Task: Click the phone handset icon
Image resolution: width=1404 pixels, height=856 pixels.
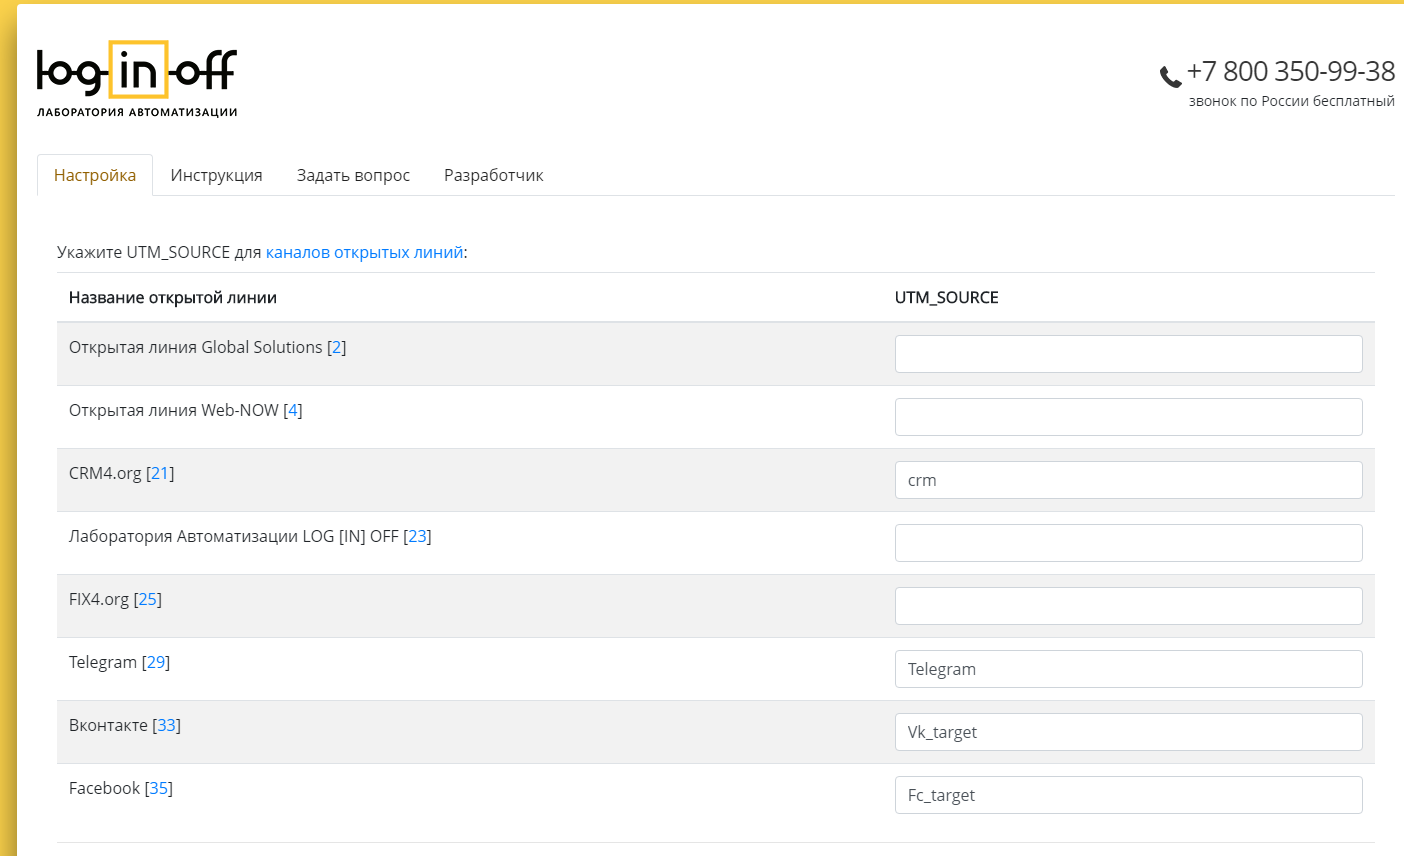Action: click(1170, 76)
